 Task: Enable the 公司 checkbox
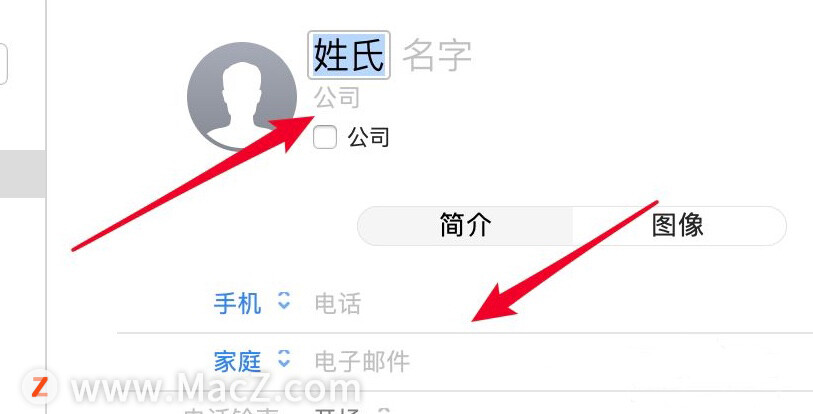(x=325, y=137)
